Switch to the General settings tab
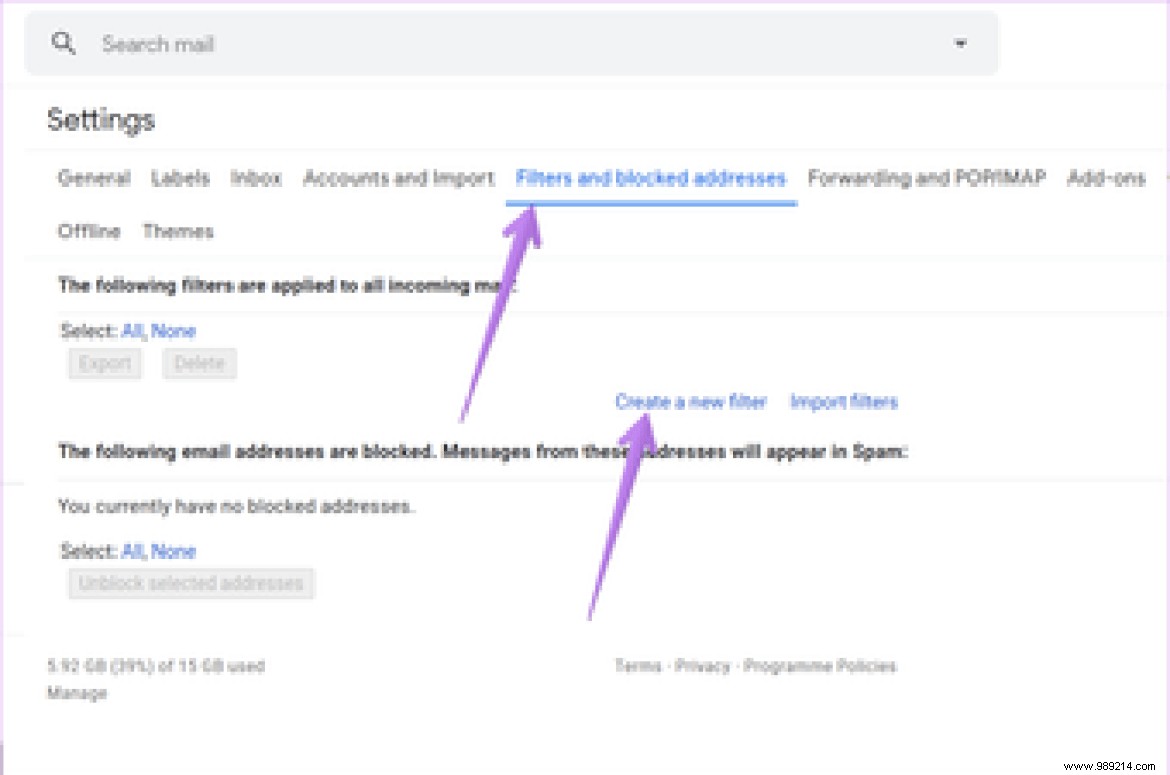This screenshot has height=775, width=1170. [93, 177]
